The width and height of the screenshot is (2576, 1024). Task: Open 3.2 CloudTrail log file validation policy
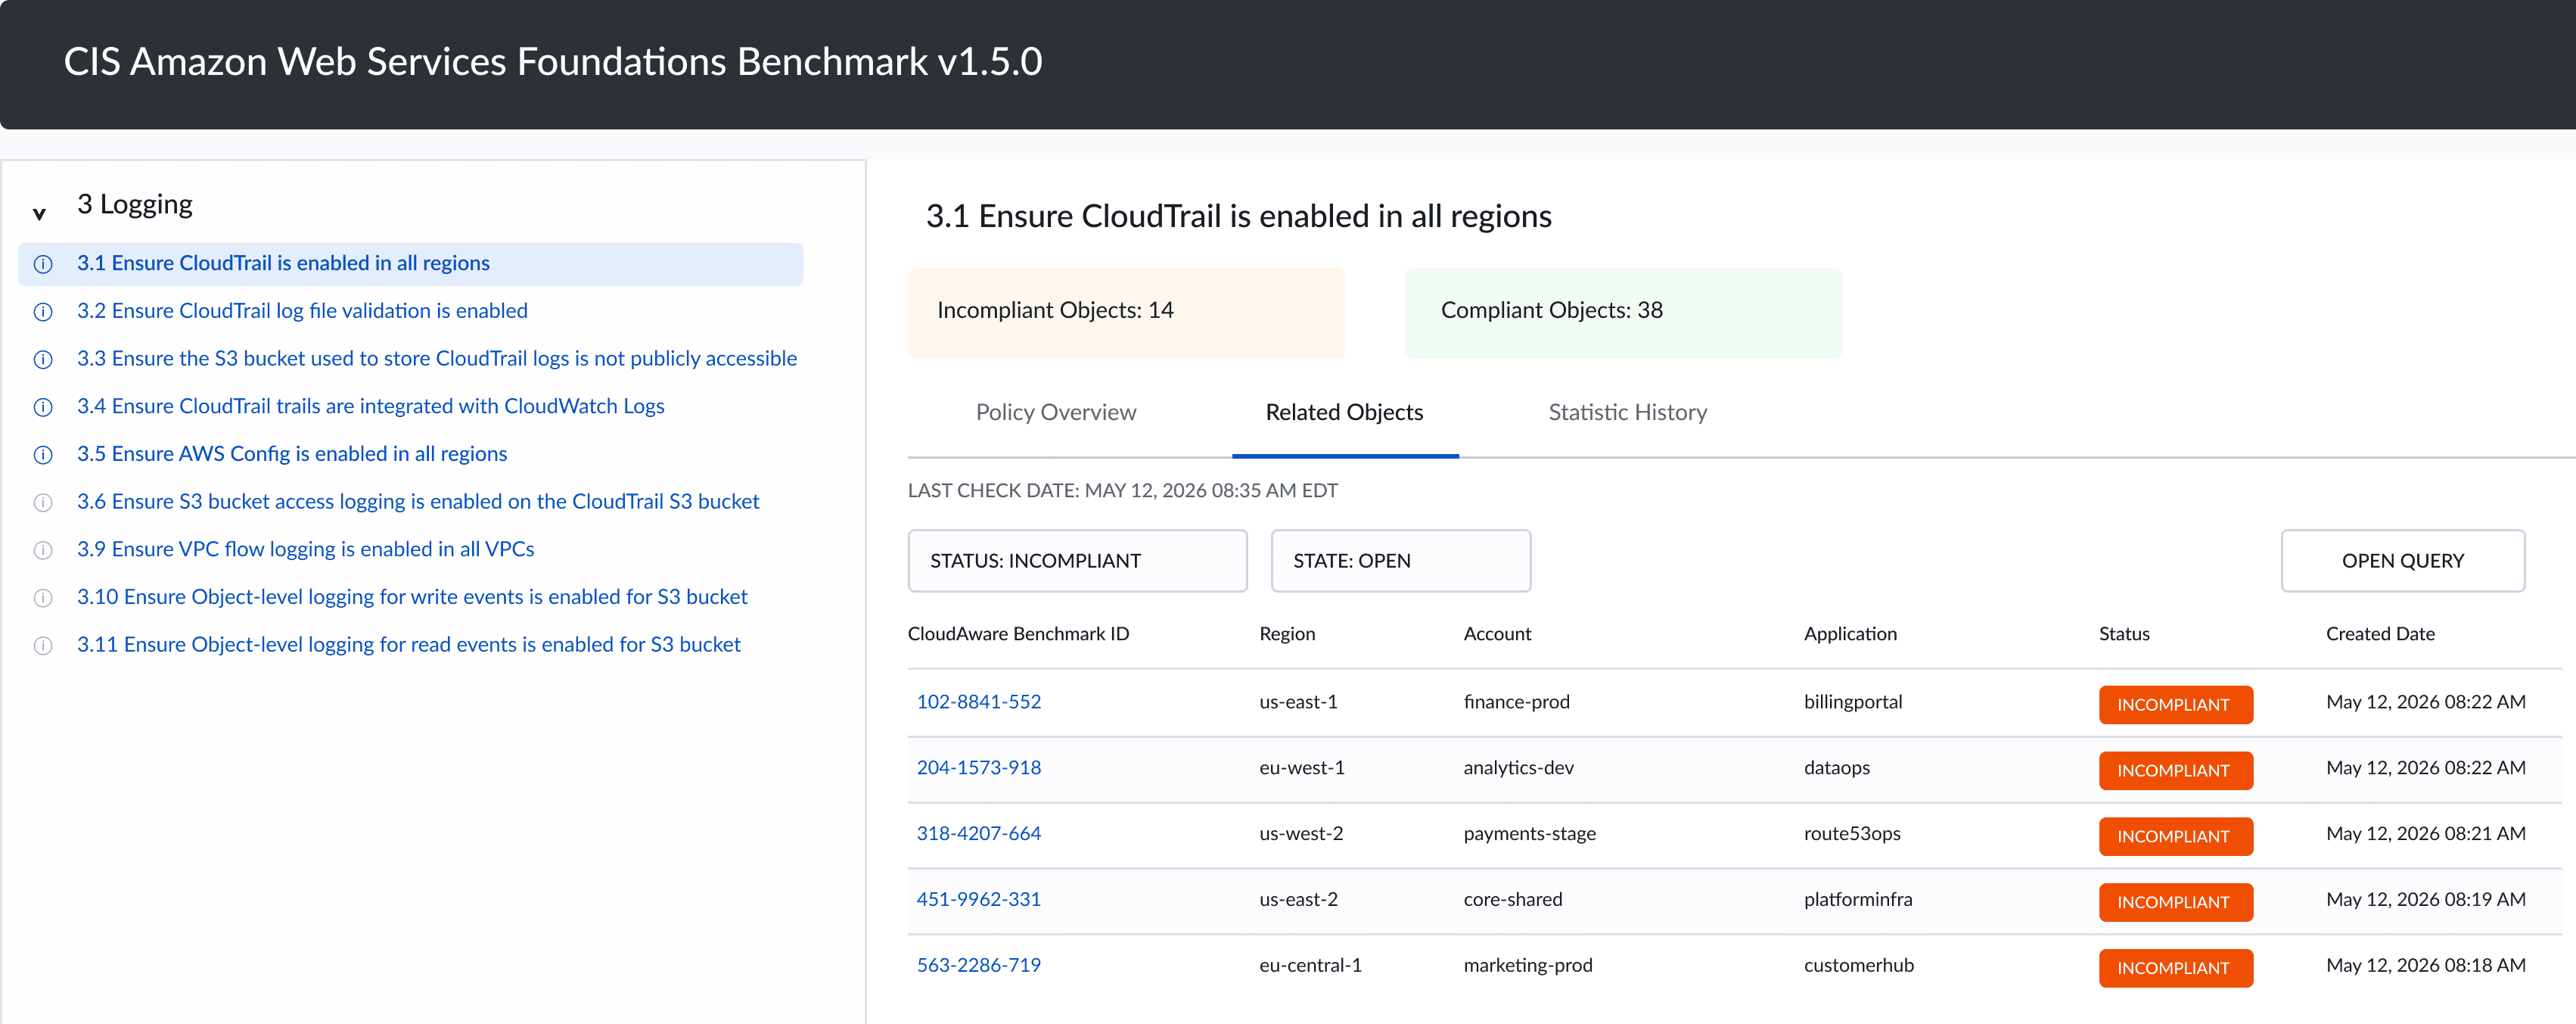(302, 311)
